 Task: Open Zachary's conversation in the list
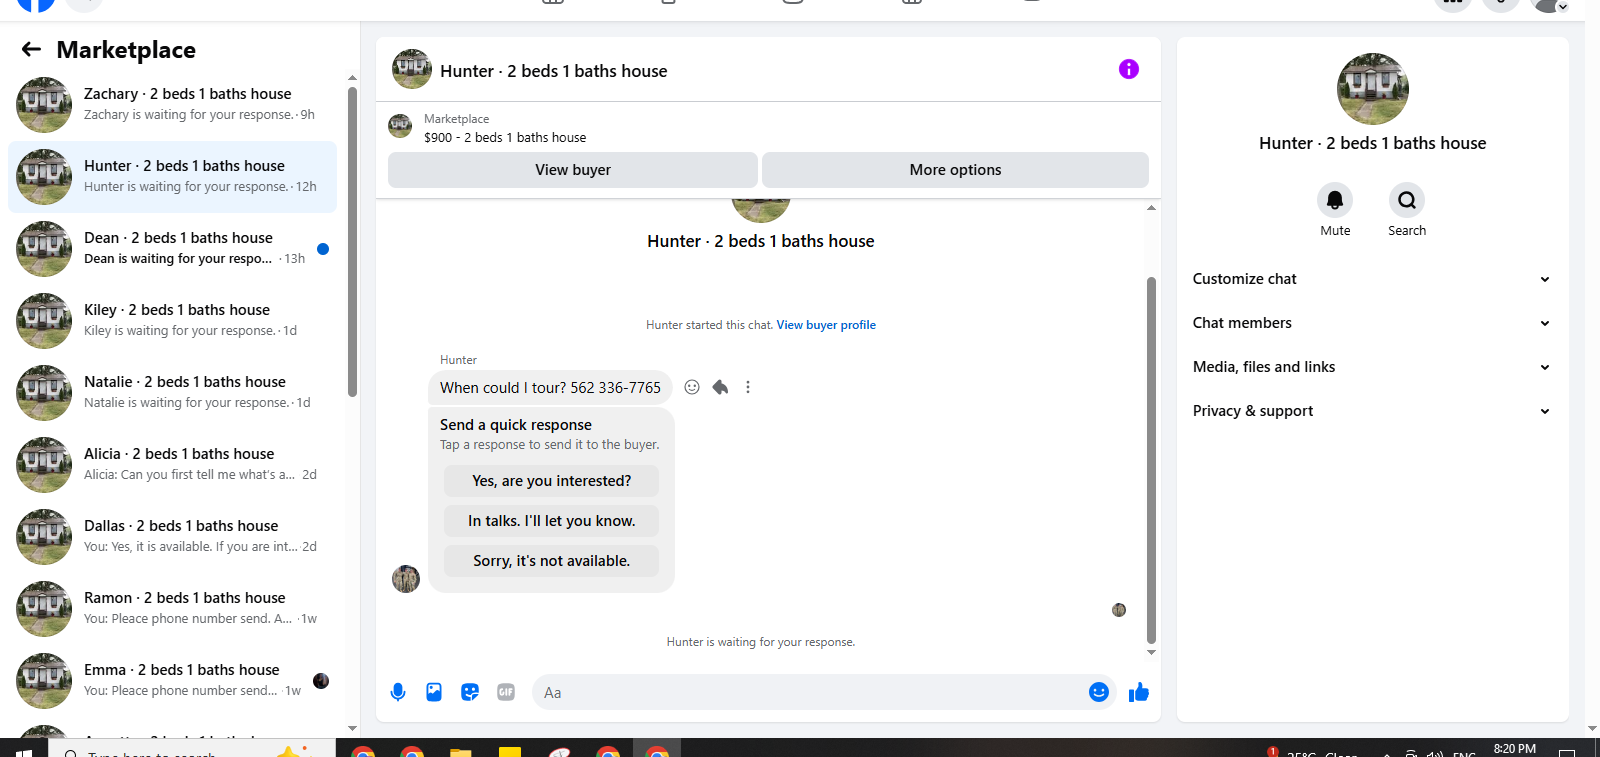pyautogui.click(x=172, y=105)
